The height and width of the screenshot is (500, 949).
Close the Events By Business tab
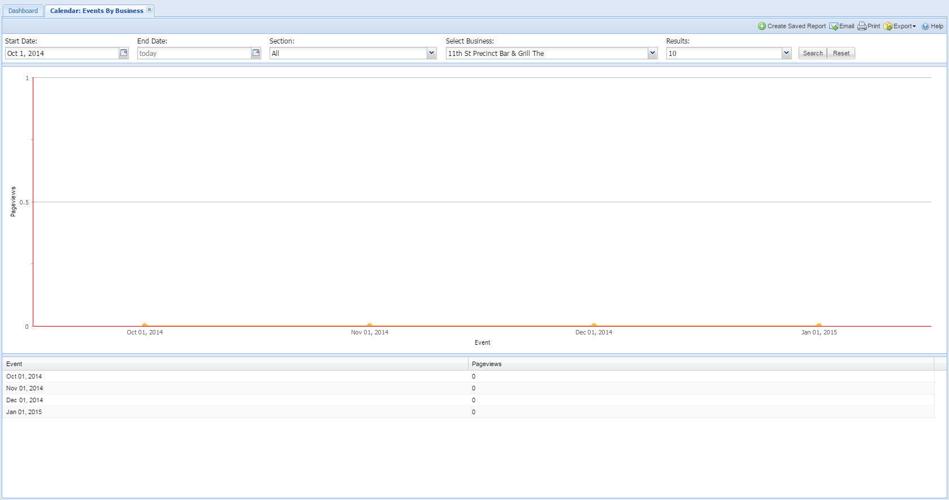coord(149,10)
